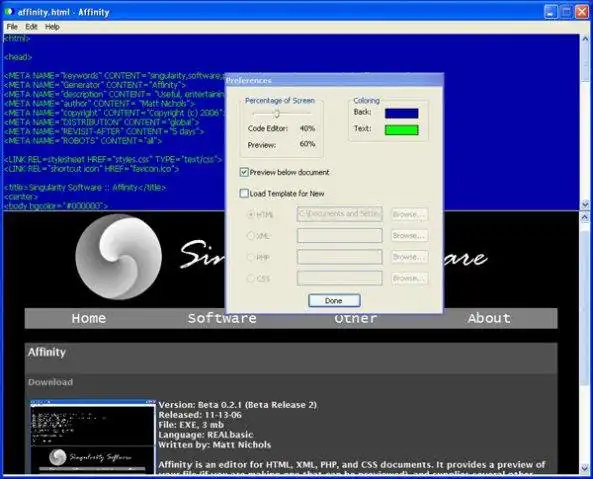Click the "Version: Beta 0.2.1" line
593x479 pixels.
click(x=238, y=405)
